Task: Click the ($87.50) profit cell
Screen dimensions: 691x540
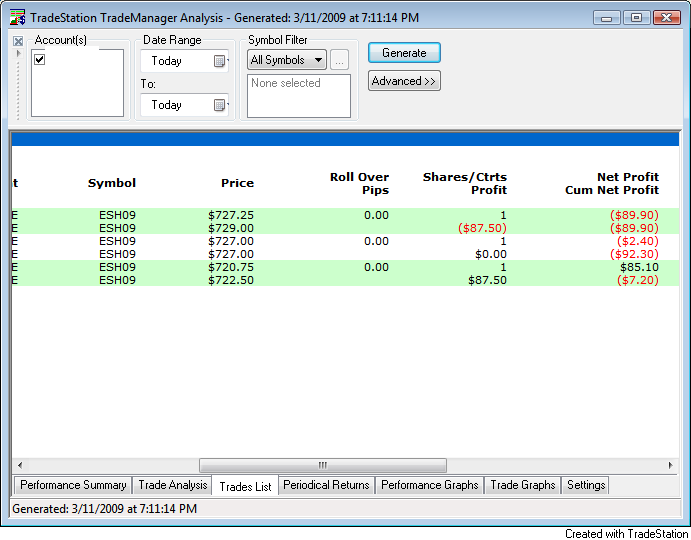Action: [x=483, y=228]
